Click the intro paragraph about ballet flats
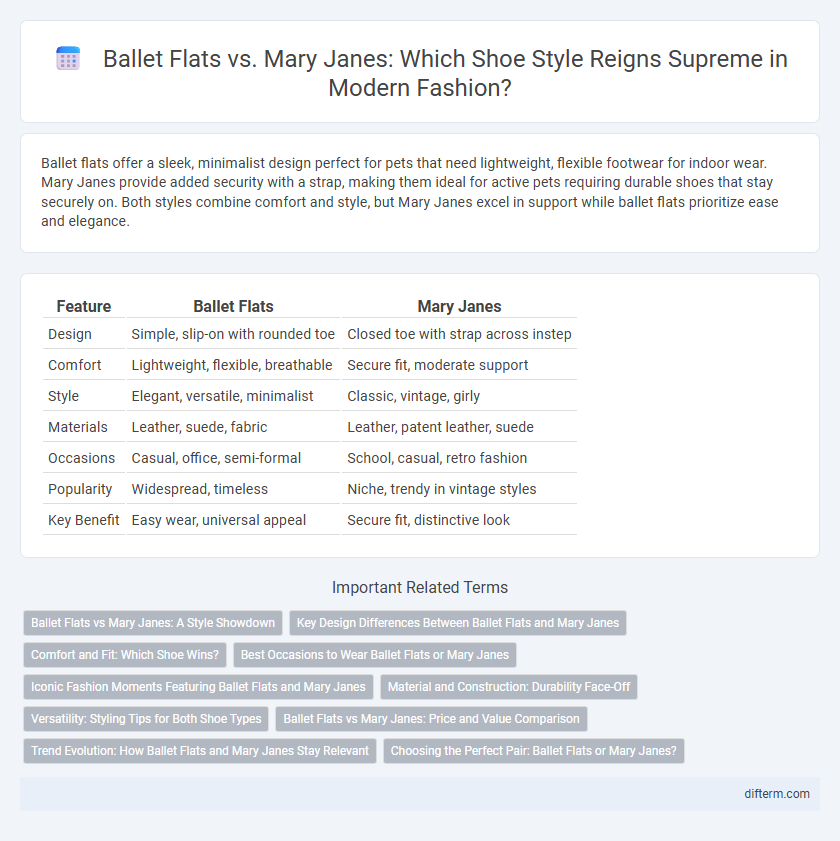 410,192
